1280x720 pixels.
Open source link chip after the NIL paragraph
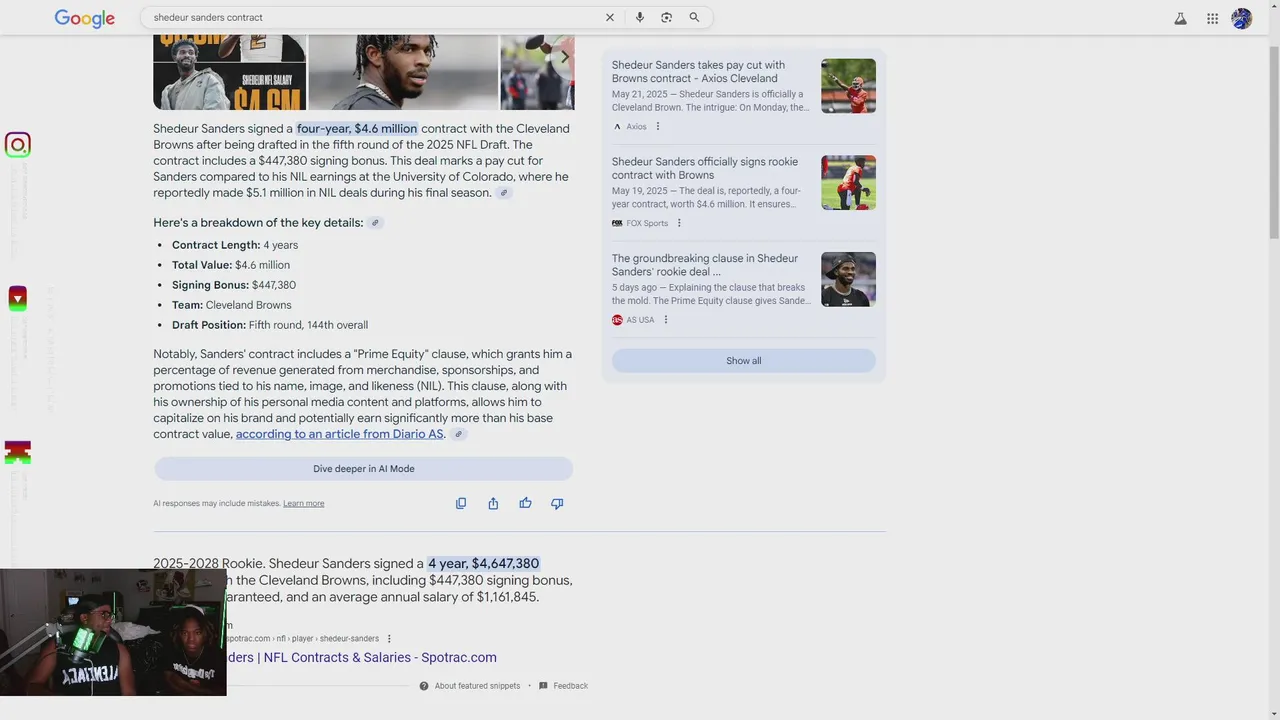504,193
